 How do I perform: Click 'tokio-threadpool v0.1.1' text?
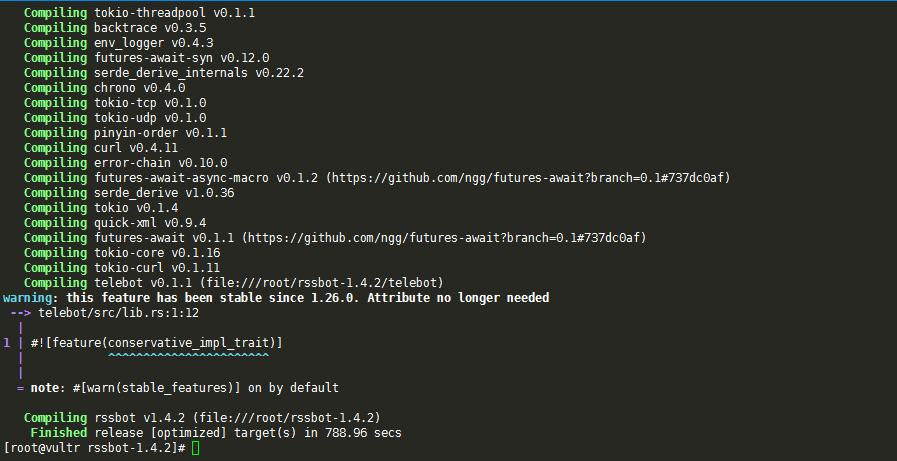click(174, 13)
